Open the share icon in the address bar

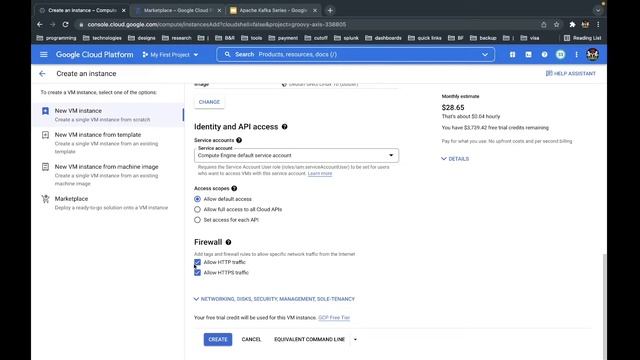tap(544, 24)
